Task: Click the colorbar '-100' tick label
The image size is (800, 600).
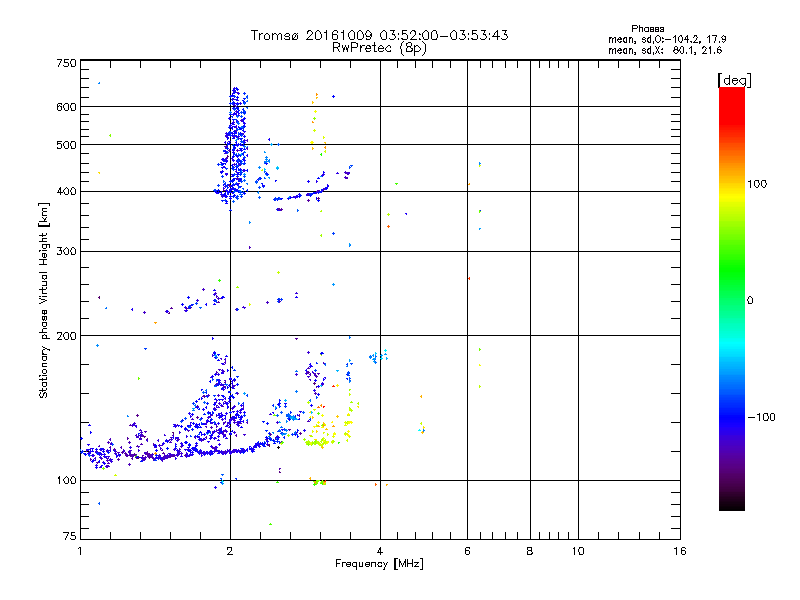Action: (x=762, y=417)
